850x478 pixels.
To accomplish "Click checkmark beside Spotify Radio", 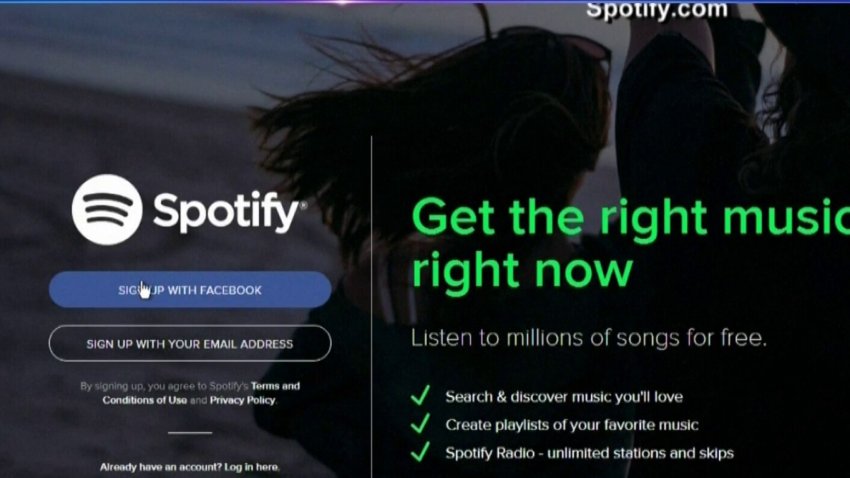I will click(x=421, y=451).
